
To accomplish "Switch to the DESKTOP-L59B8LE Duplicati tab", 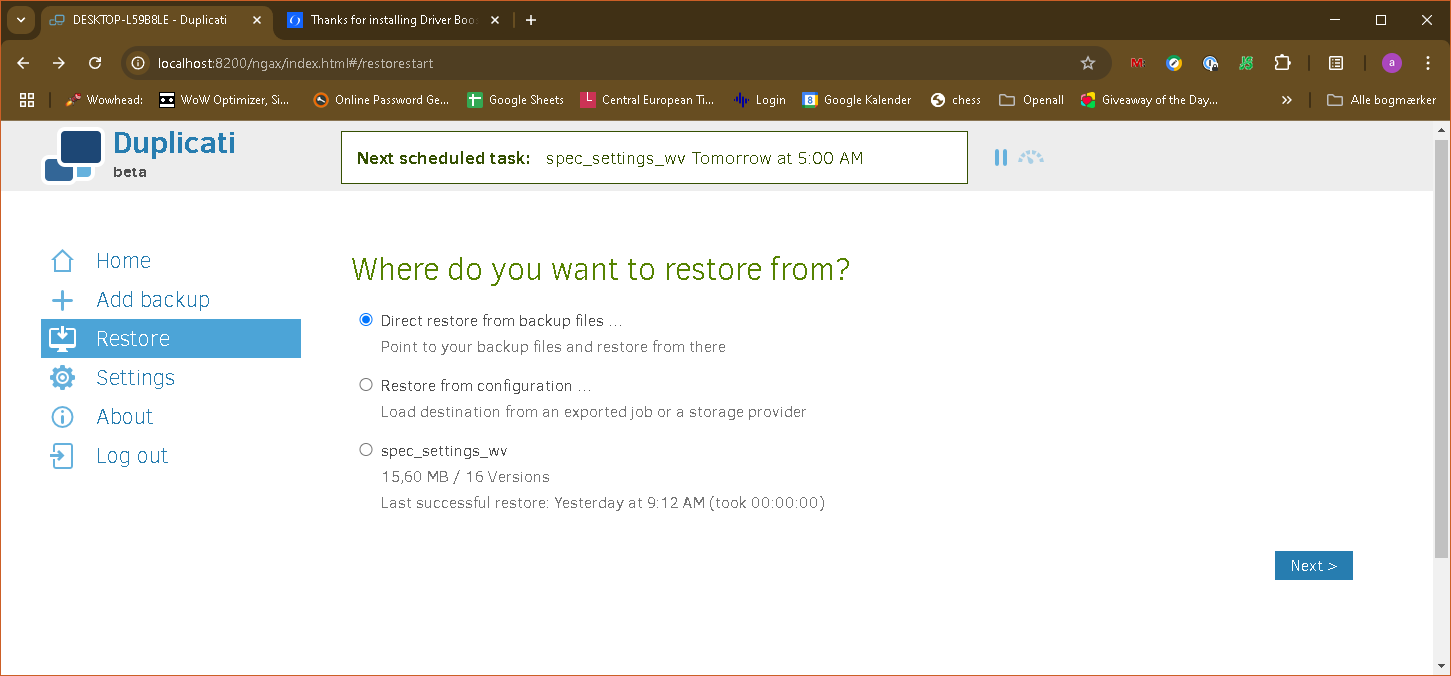I will [158, 20].
